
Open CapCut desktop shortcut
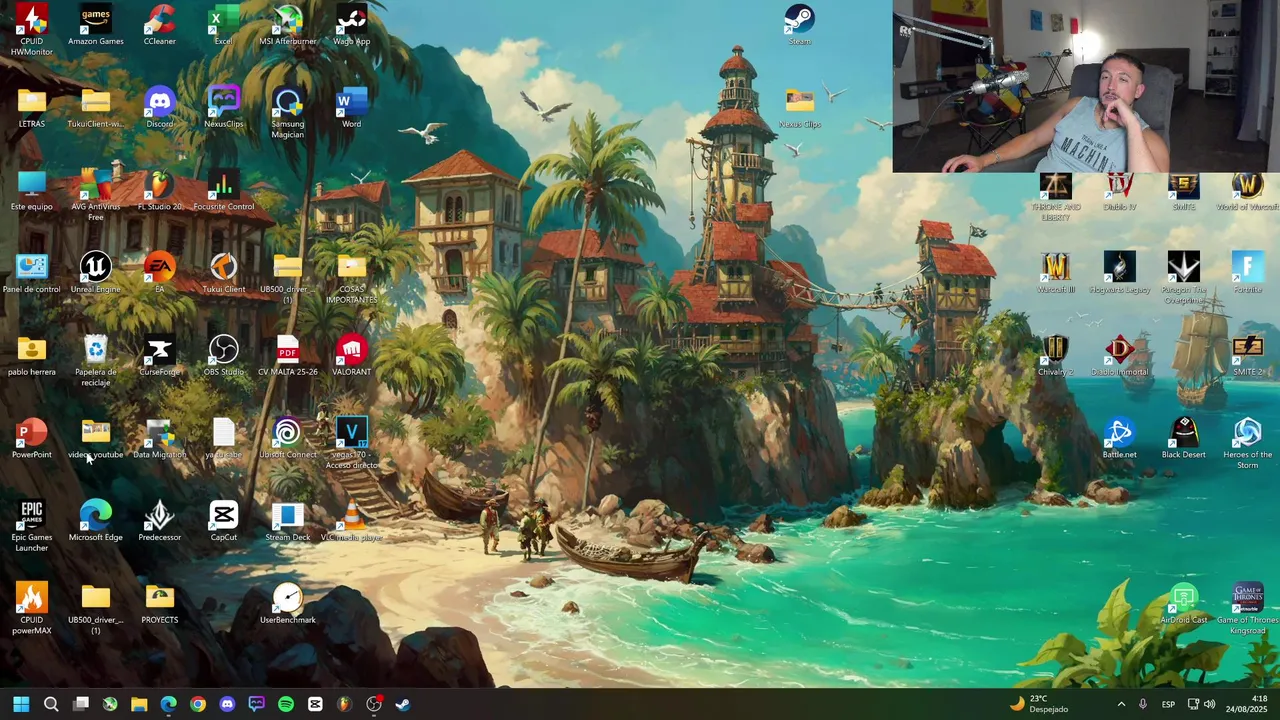click(x=224, y=521)
